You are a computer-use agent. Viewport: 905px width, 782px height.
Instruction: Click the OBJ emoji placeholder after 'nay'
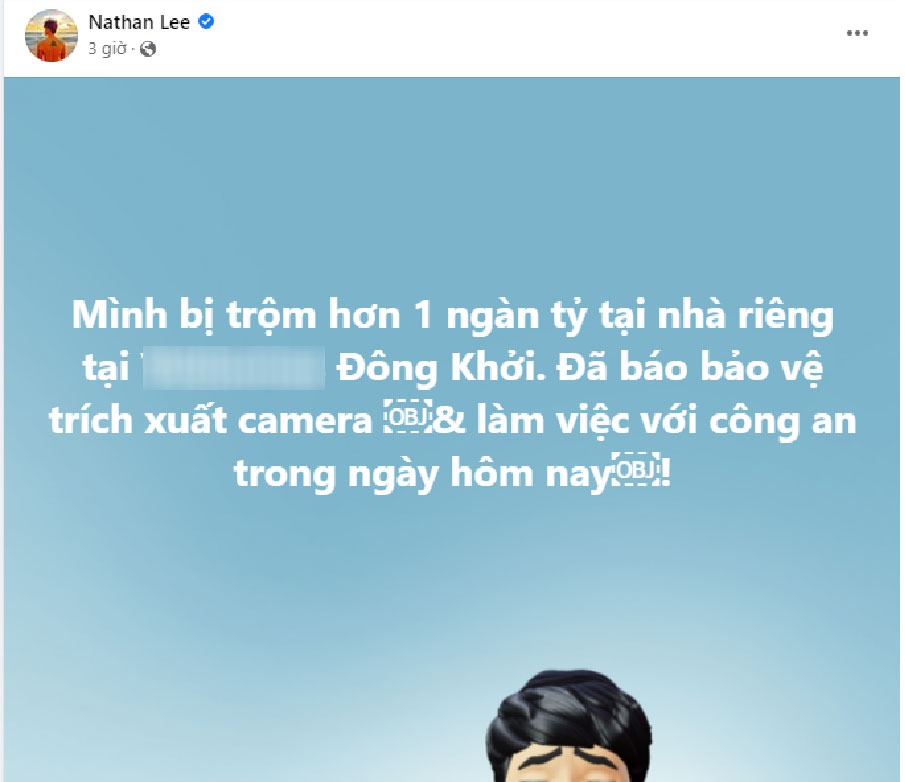coord(636,470)
